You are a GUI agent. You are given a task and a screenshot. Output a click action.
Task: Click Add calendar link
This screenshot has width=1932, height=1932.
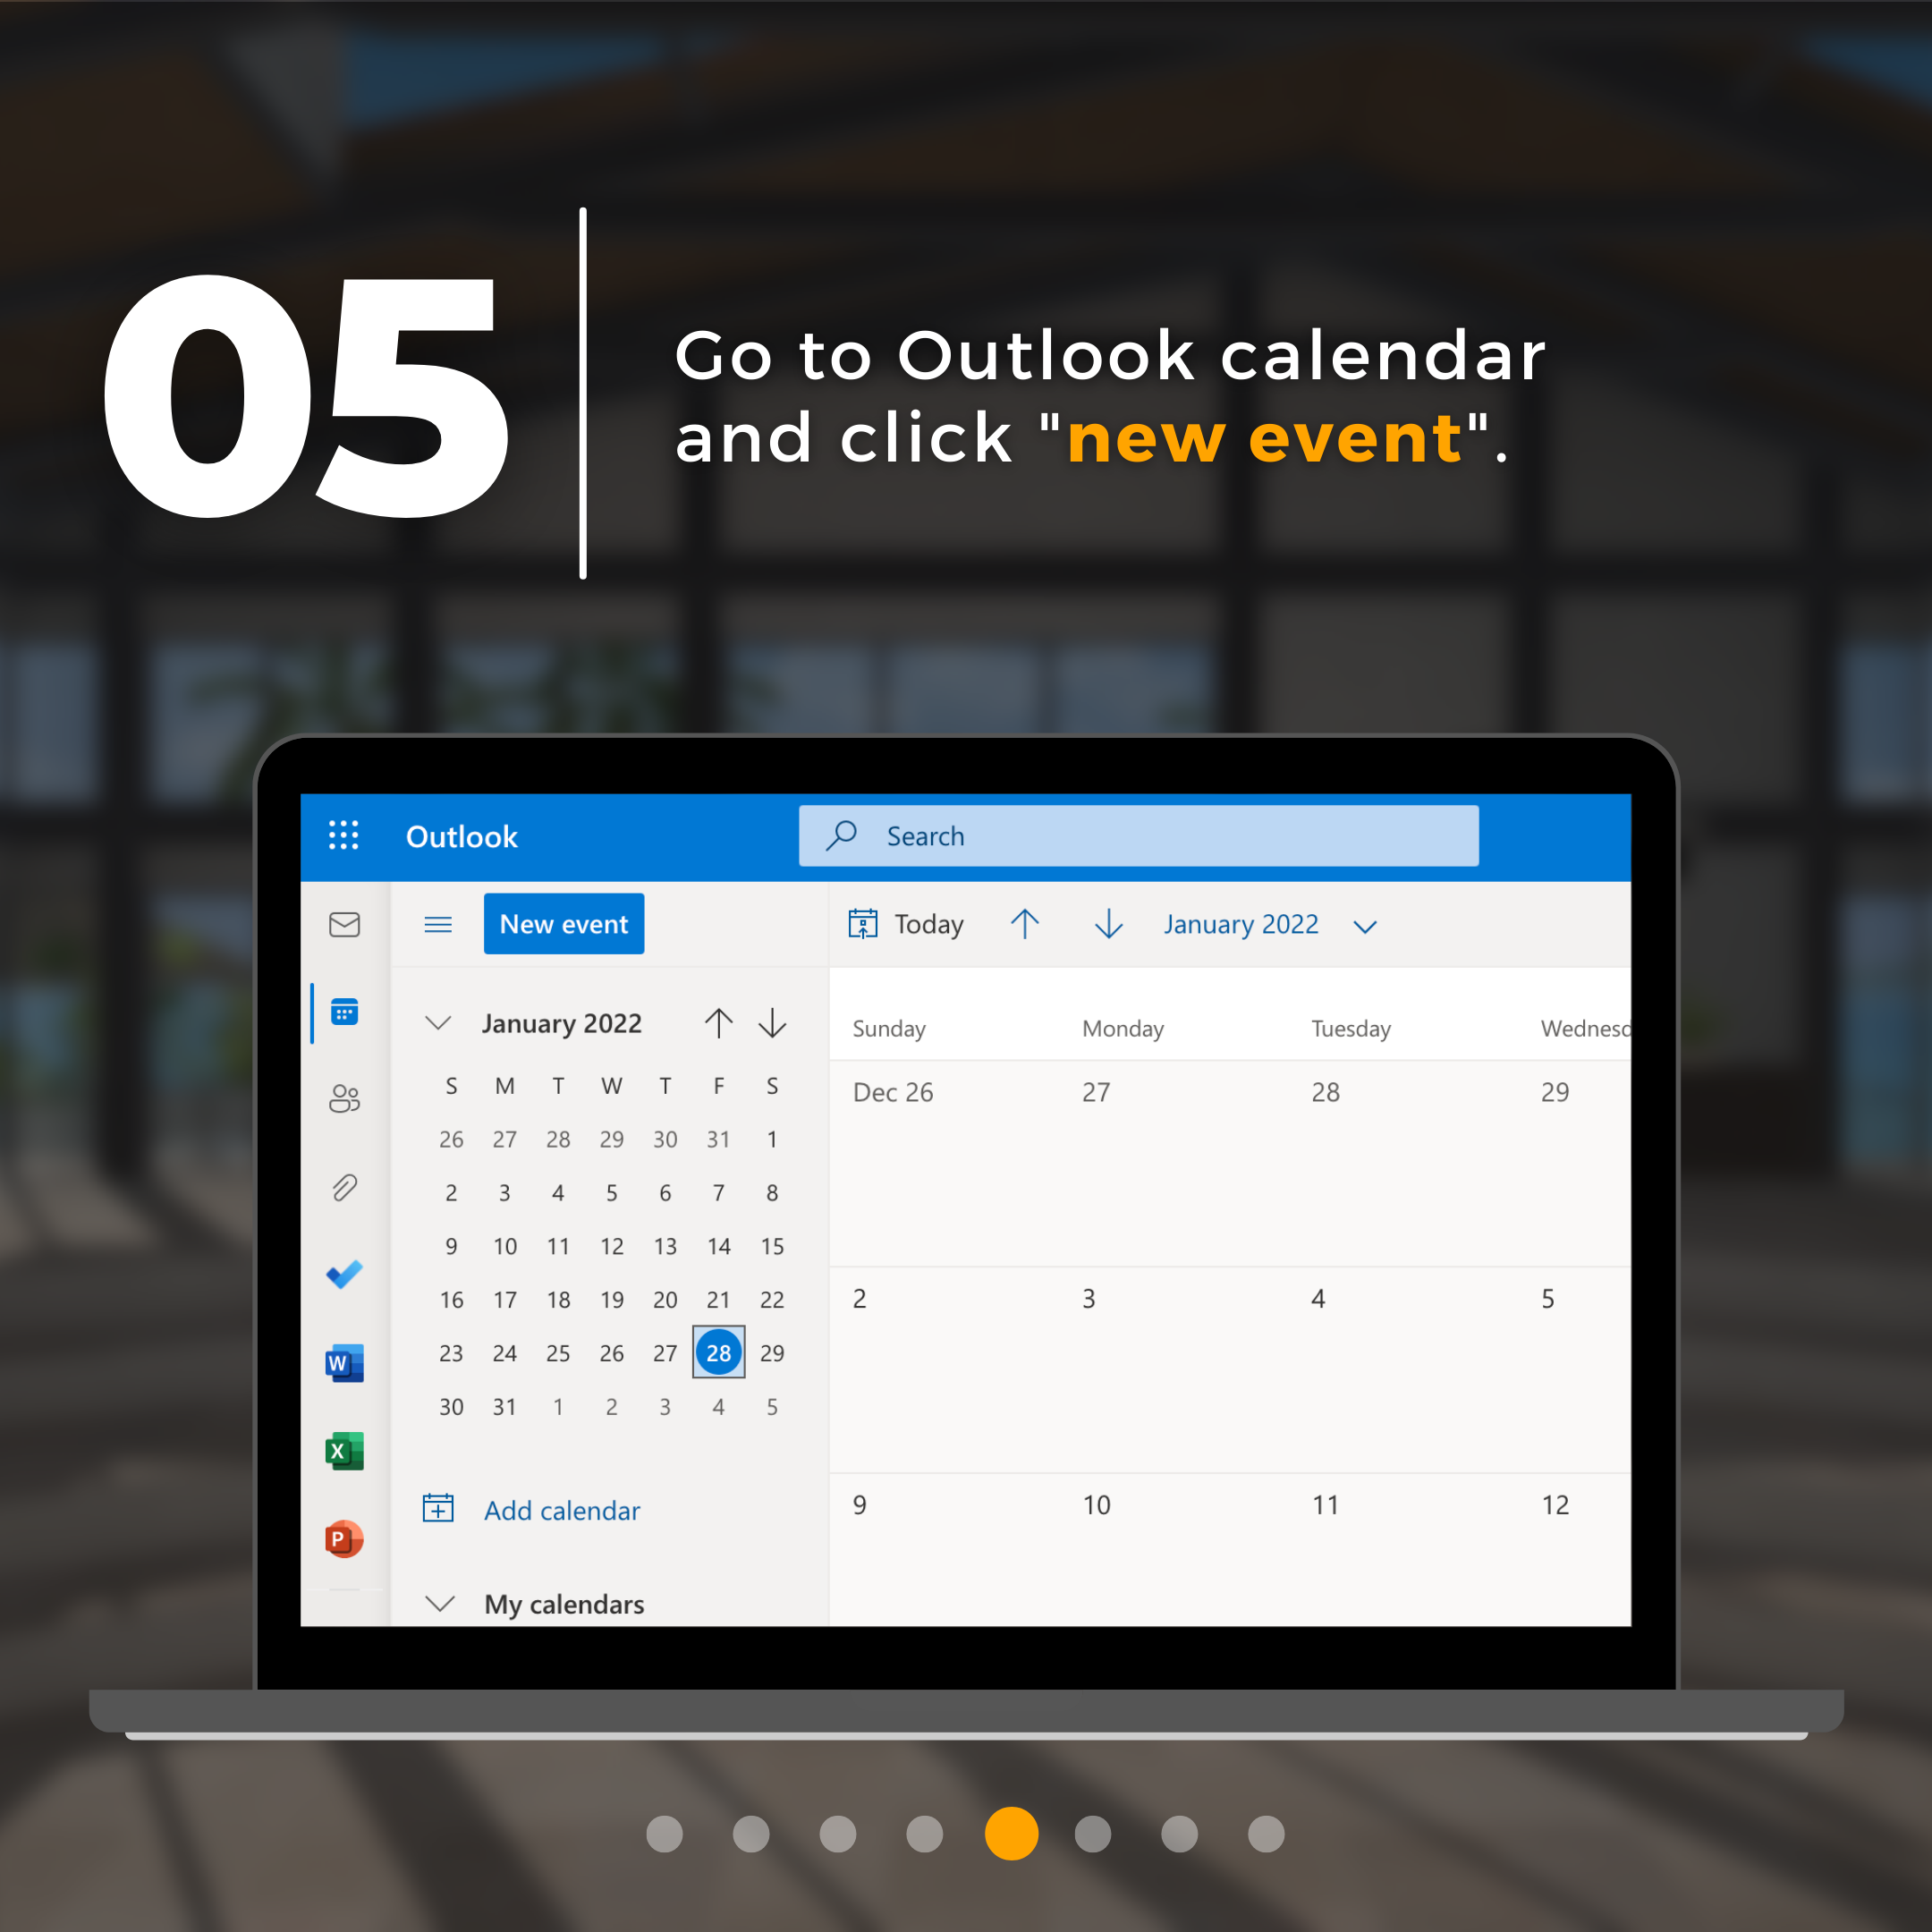(x=561, y=1511)
